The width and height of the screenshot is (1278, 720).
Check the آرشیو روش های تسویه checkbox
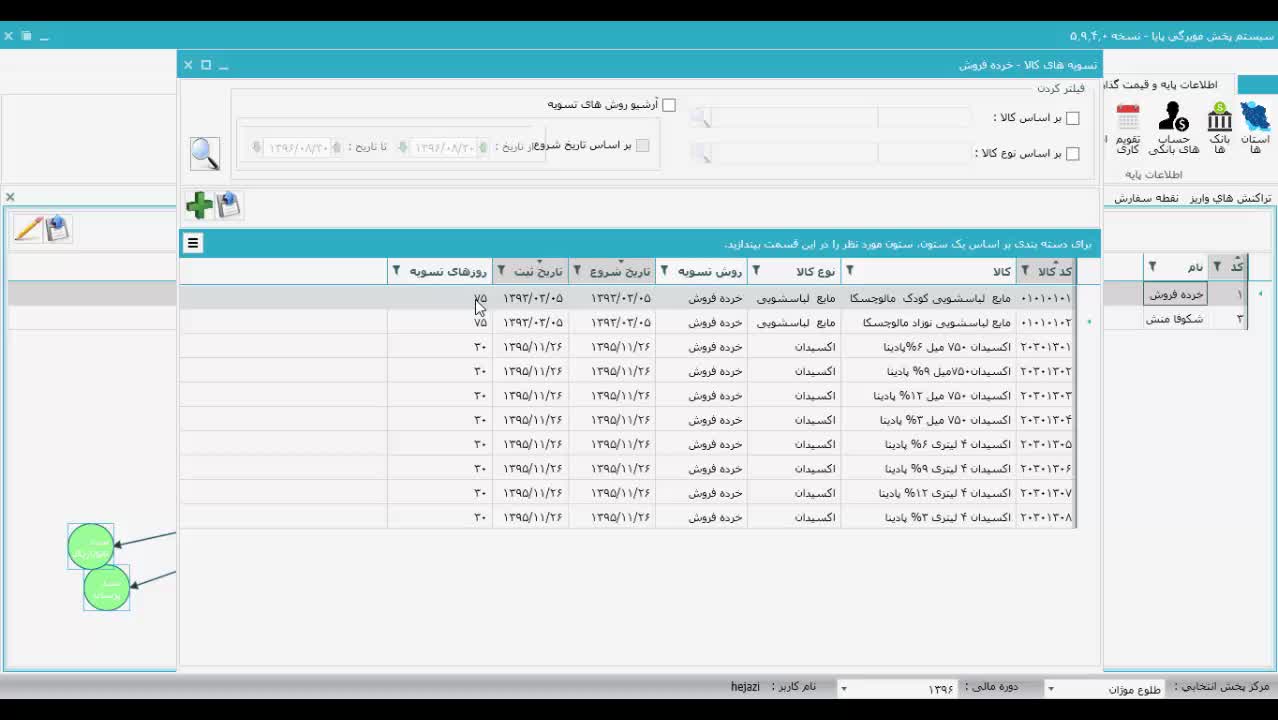point(669,105)
